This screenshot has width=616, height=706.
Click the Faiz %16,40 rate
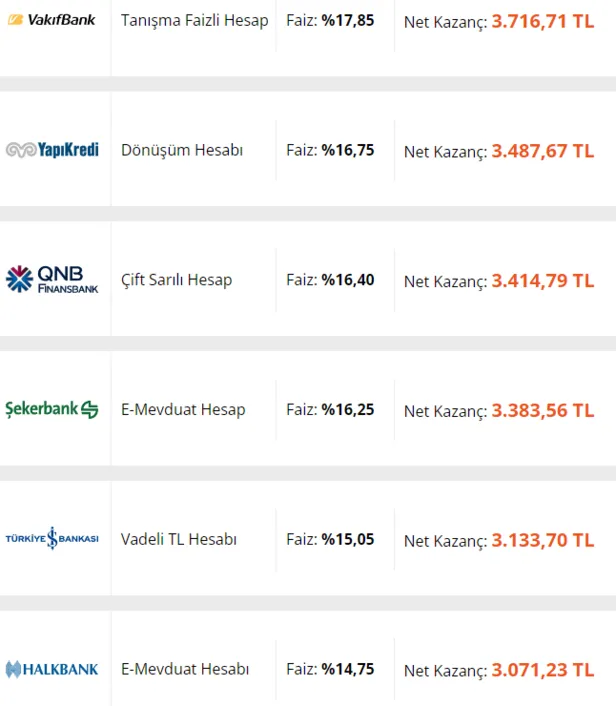click(x=330, y=280)
